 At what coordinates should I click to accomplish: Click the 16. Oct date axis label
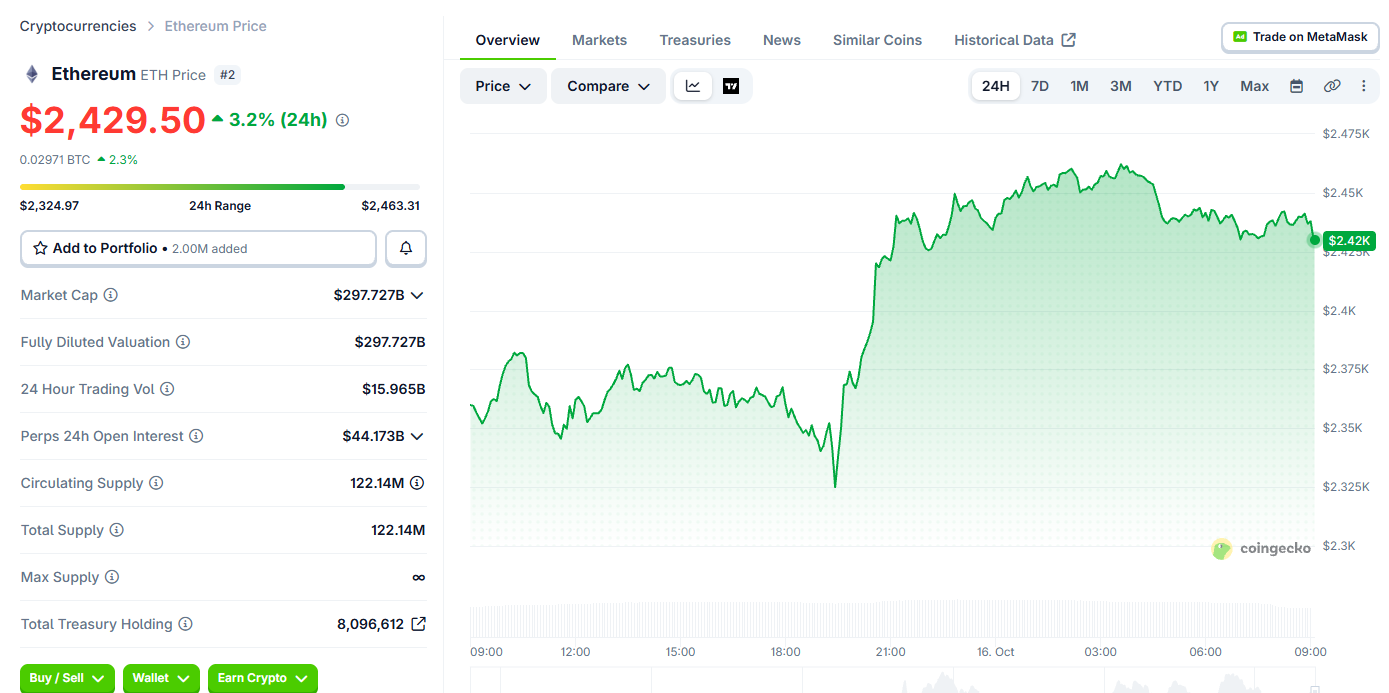[996, 652]
